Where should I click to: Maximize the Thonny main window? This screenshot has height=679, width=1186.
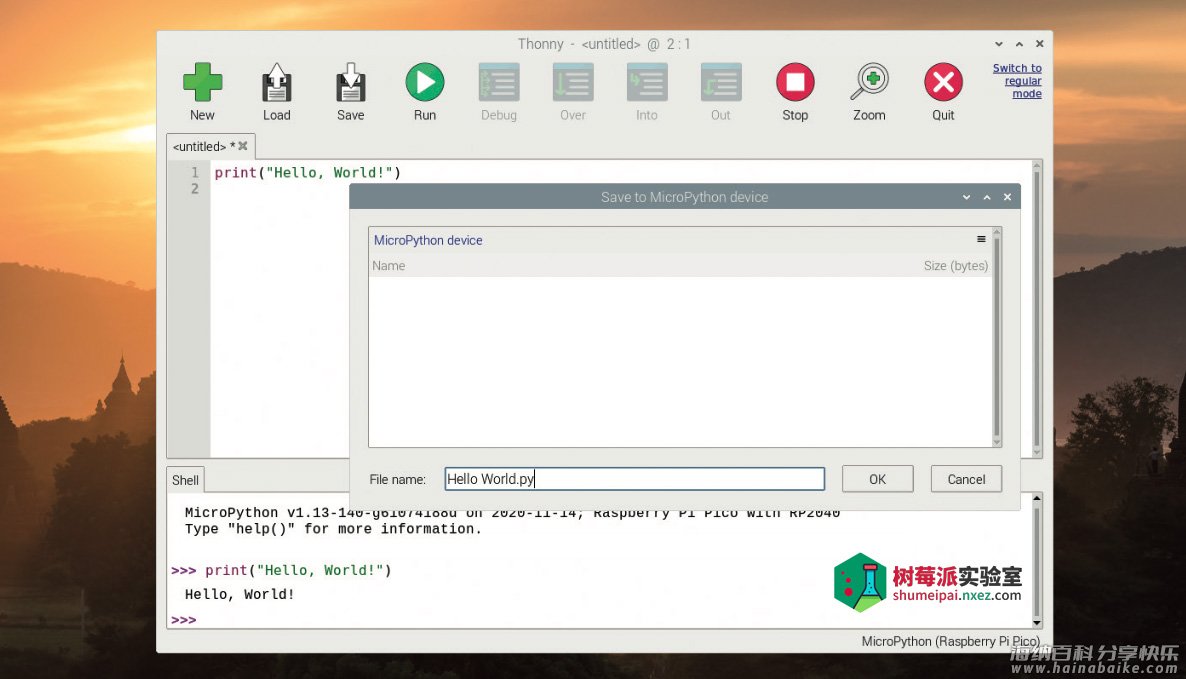pyautogui.click(x=1019, y=44)
